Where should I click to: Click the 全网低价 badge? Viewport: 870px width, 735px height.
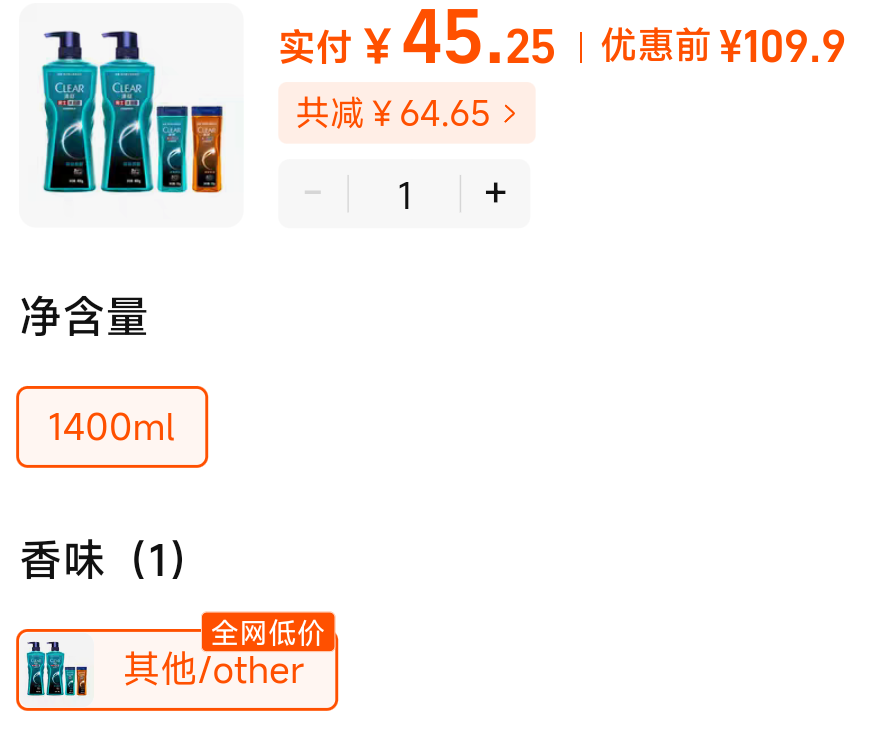coord(268,632)
